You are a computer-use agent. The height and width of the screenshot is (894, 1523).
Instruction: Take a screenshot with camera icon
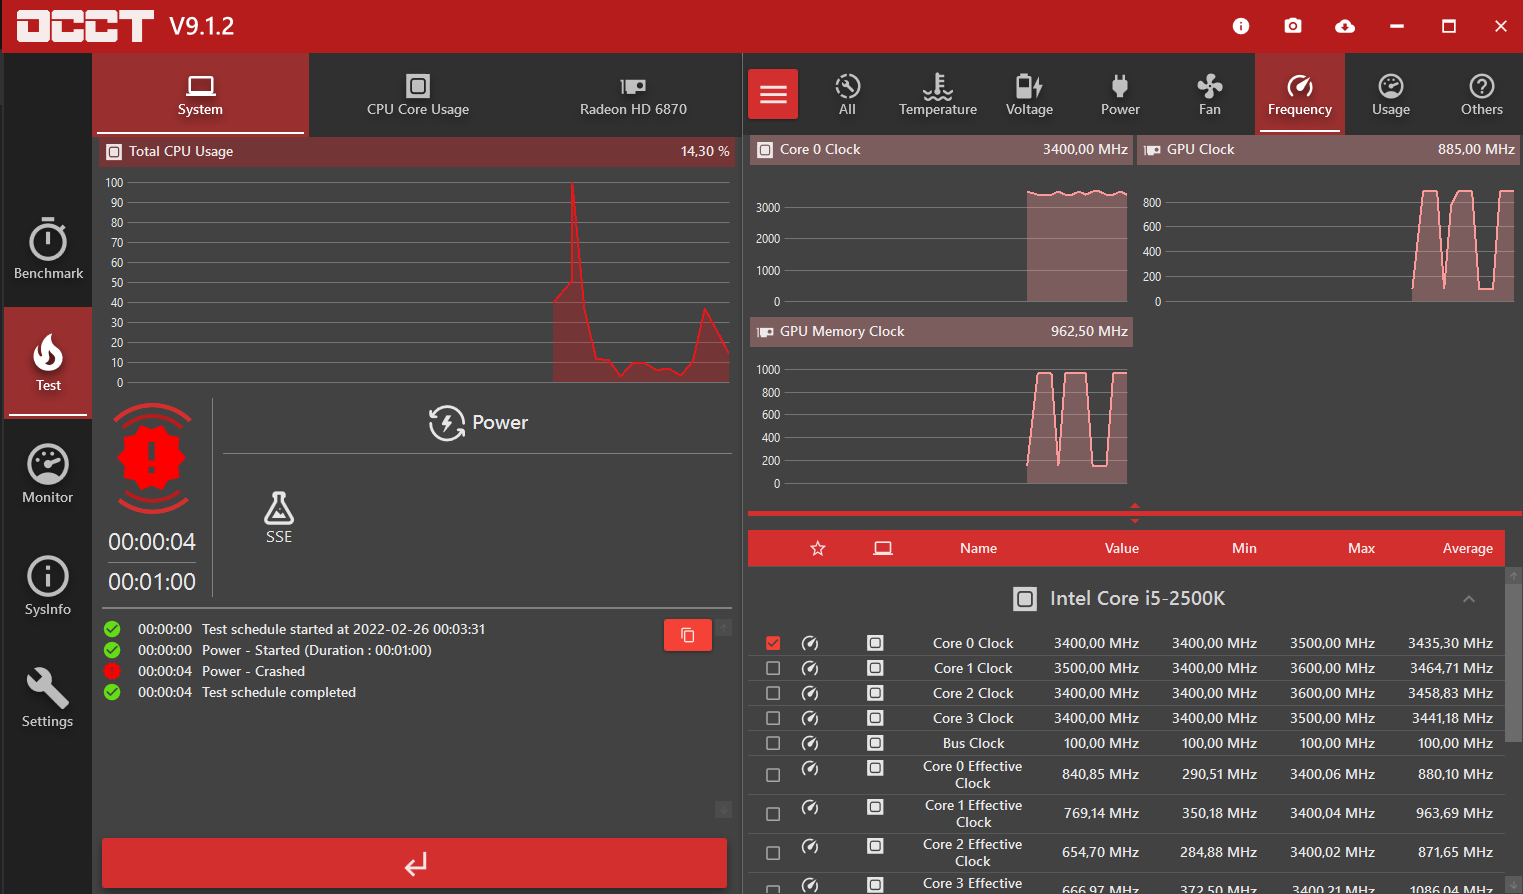coord(1293,26)
